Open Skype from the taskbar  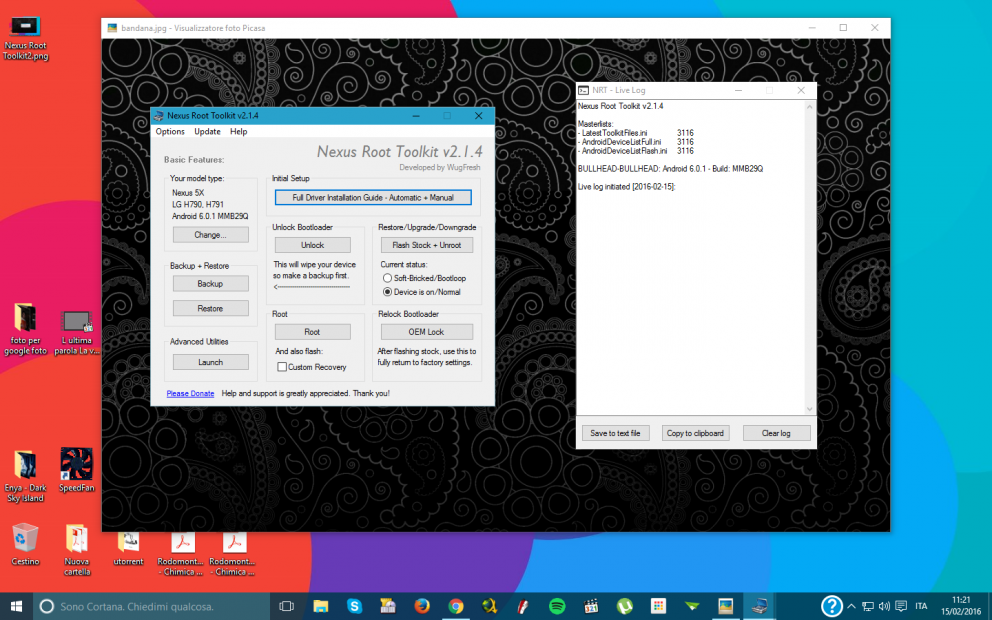[354, 606]
